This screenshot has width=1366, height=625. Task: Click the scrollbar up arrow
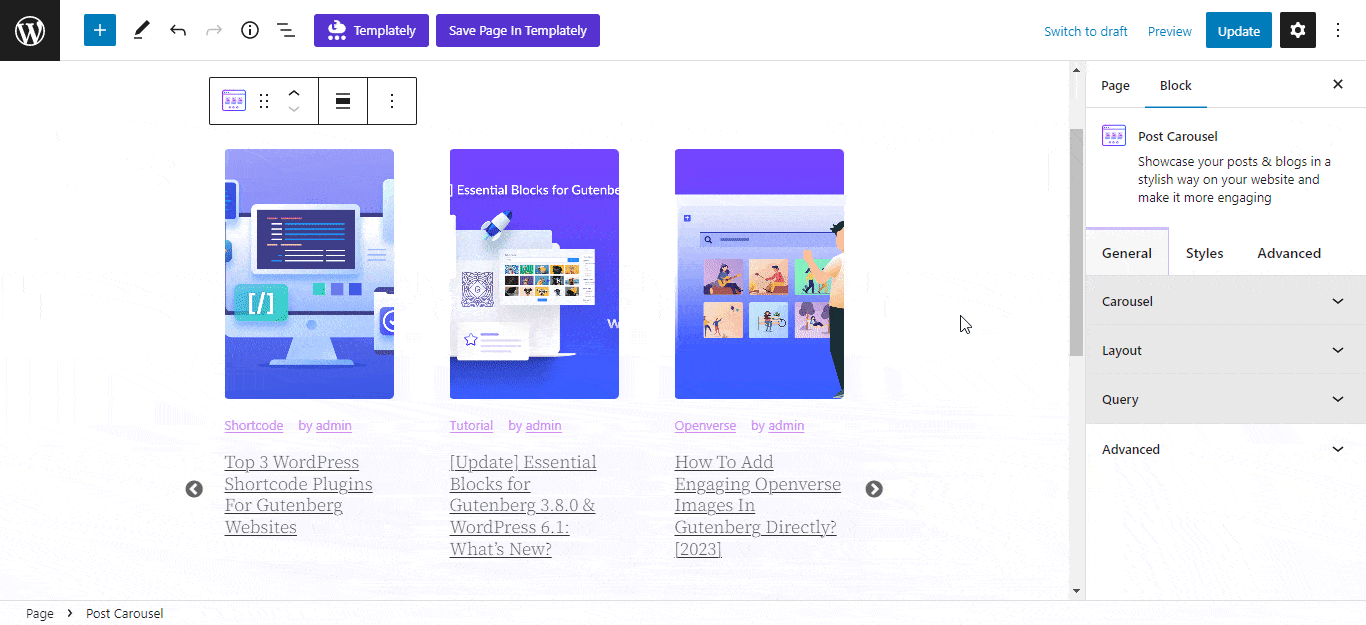(x=1077, y=70)
